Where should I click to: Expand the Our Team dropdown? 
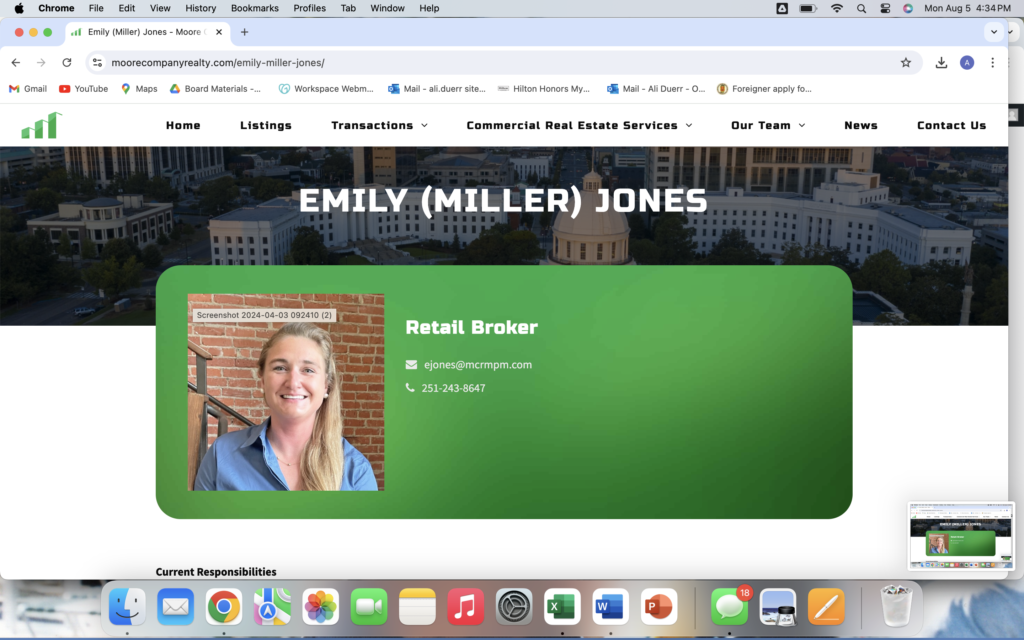[x=767, y=126]
